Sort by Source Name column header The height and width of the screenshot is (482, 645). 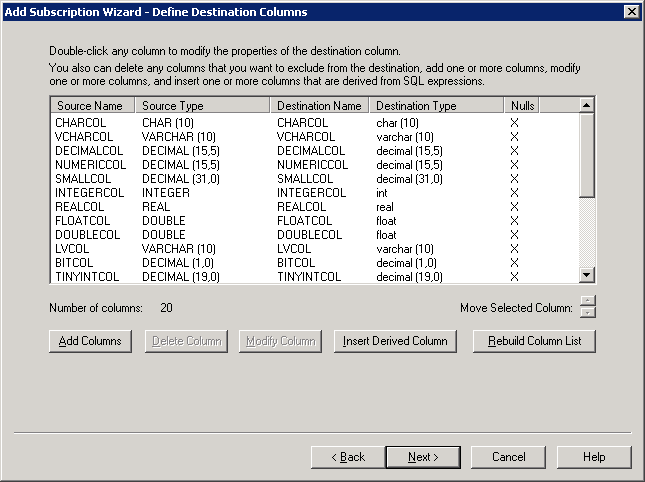tap(92, 105)
